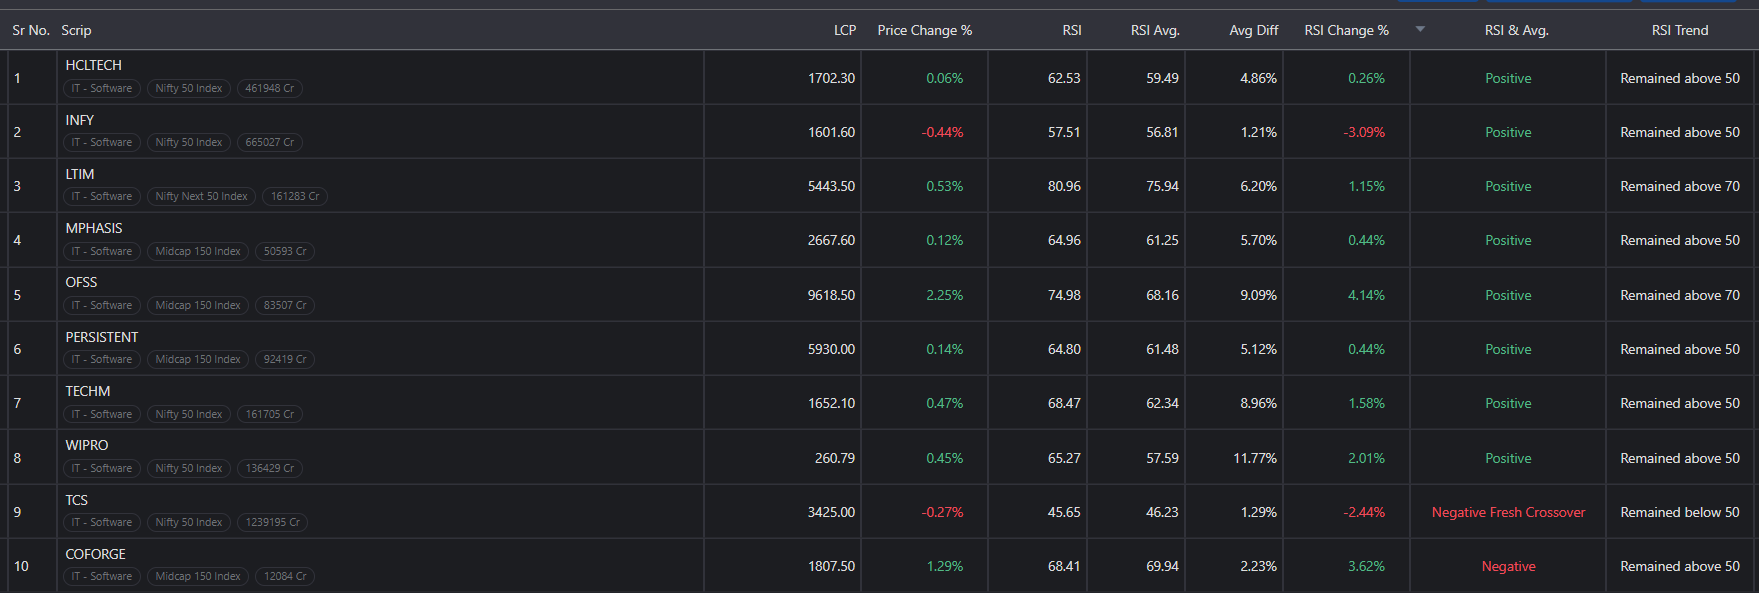The width and height of the screenshot is (1759, 593).
Task: Open the HCLTECH scrip link
Action: point(93,65)
